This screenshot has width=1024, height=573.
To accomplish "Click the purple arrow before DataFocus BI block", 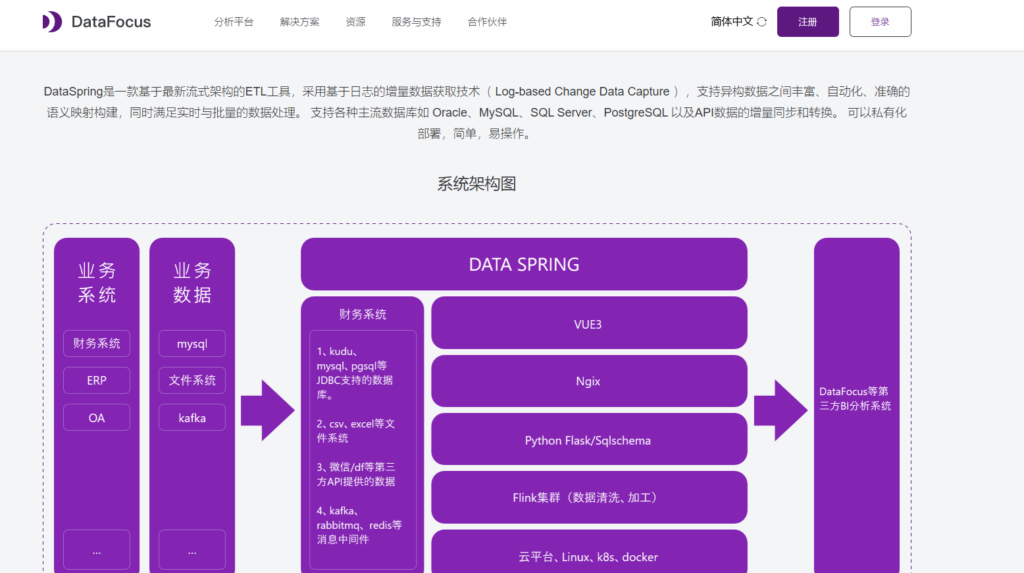I will (780, 410).
